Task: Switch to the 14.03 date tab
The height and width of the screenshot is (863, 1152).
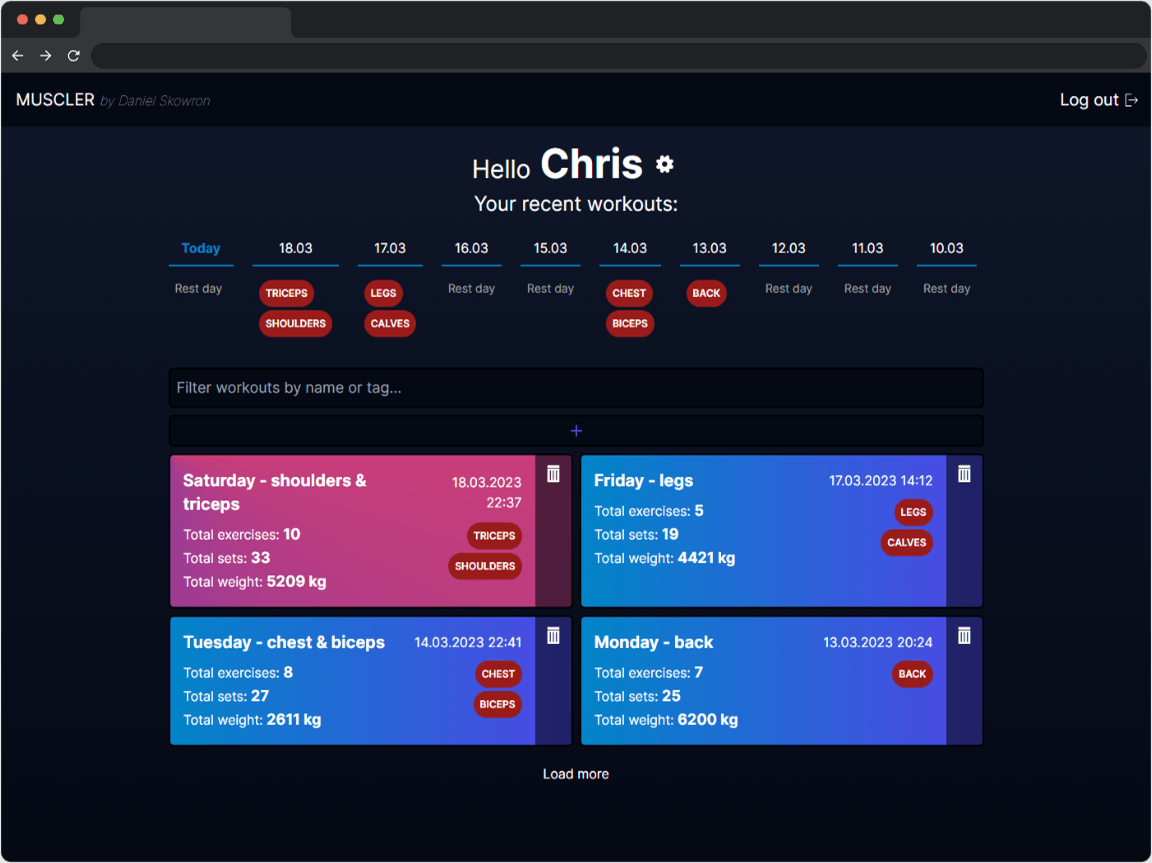Action: [x=629, y=248]
